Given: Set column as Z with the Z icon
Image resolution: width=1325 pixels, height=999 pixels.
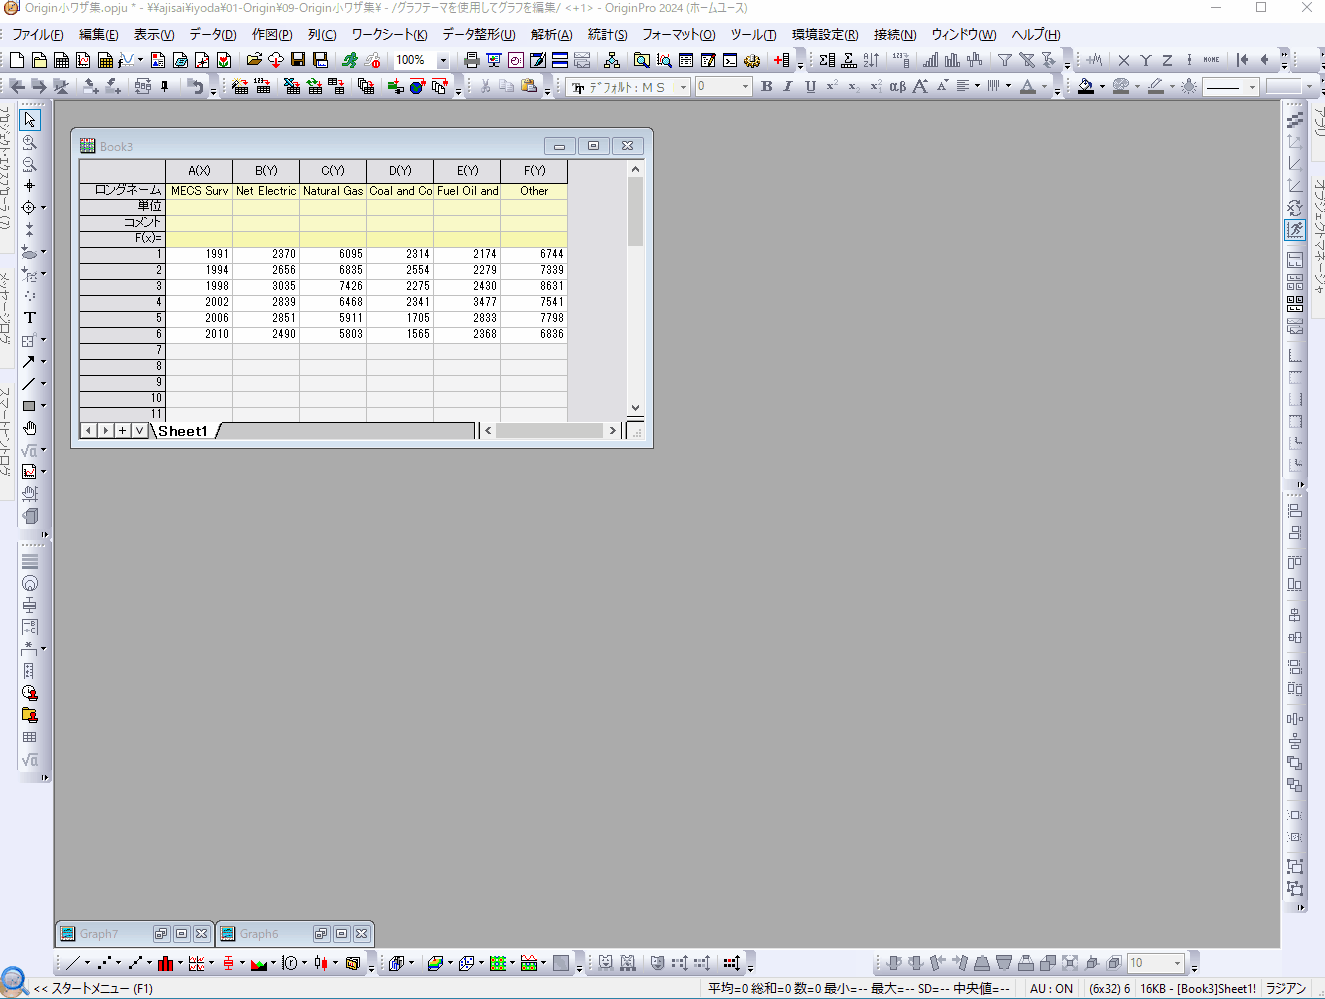Looking at the screenshot, I should click(1167, 60).
